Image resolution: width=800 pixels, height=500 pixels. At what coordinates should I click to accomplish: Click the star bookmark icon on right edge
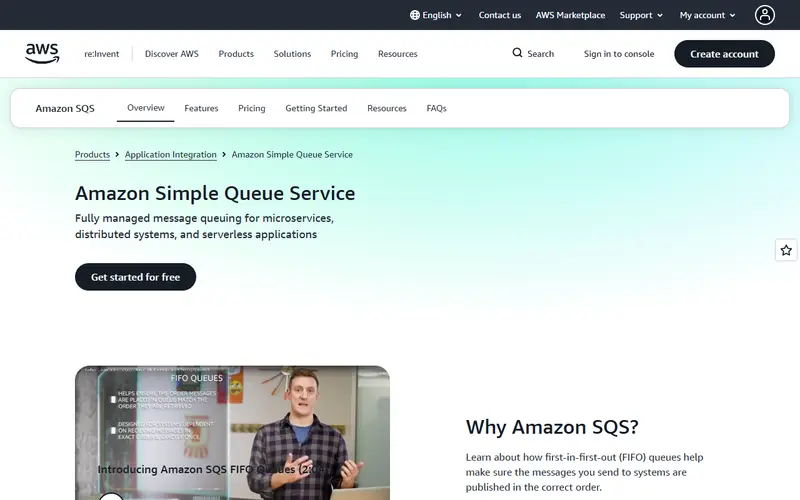[786, 250]
